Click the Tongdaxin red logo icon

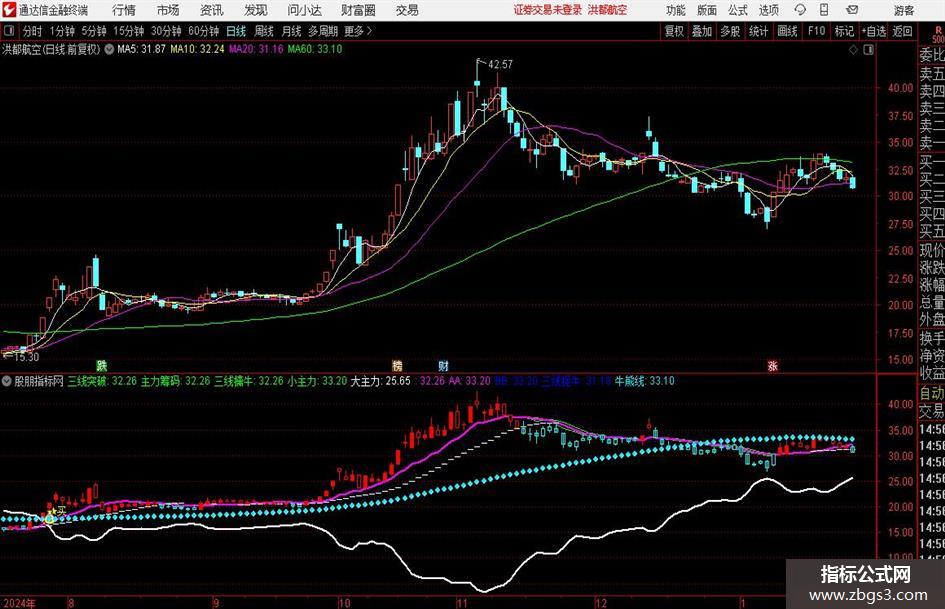[9, 10]
